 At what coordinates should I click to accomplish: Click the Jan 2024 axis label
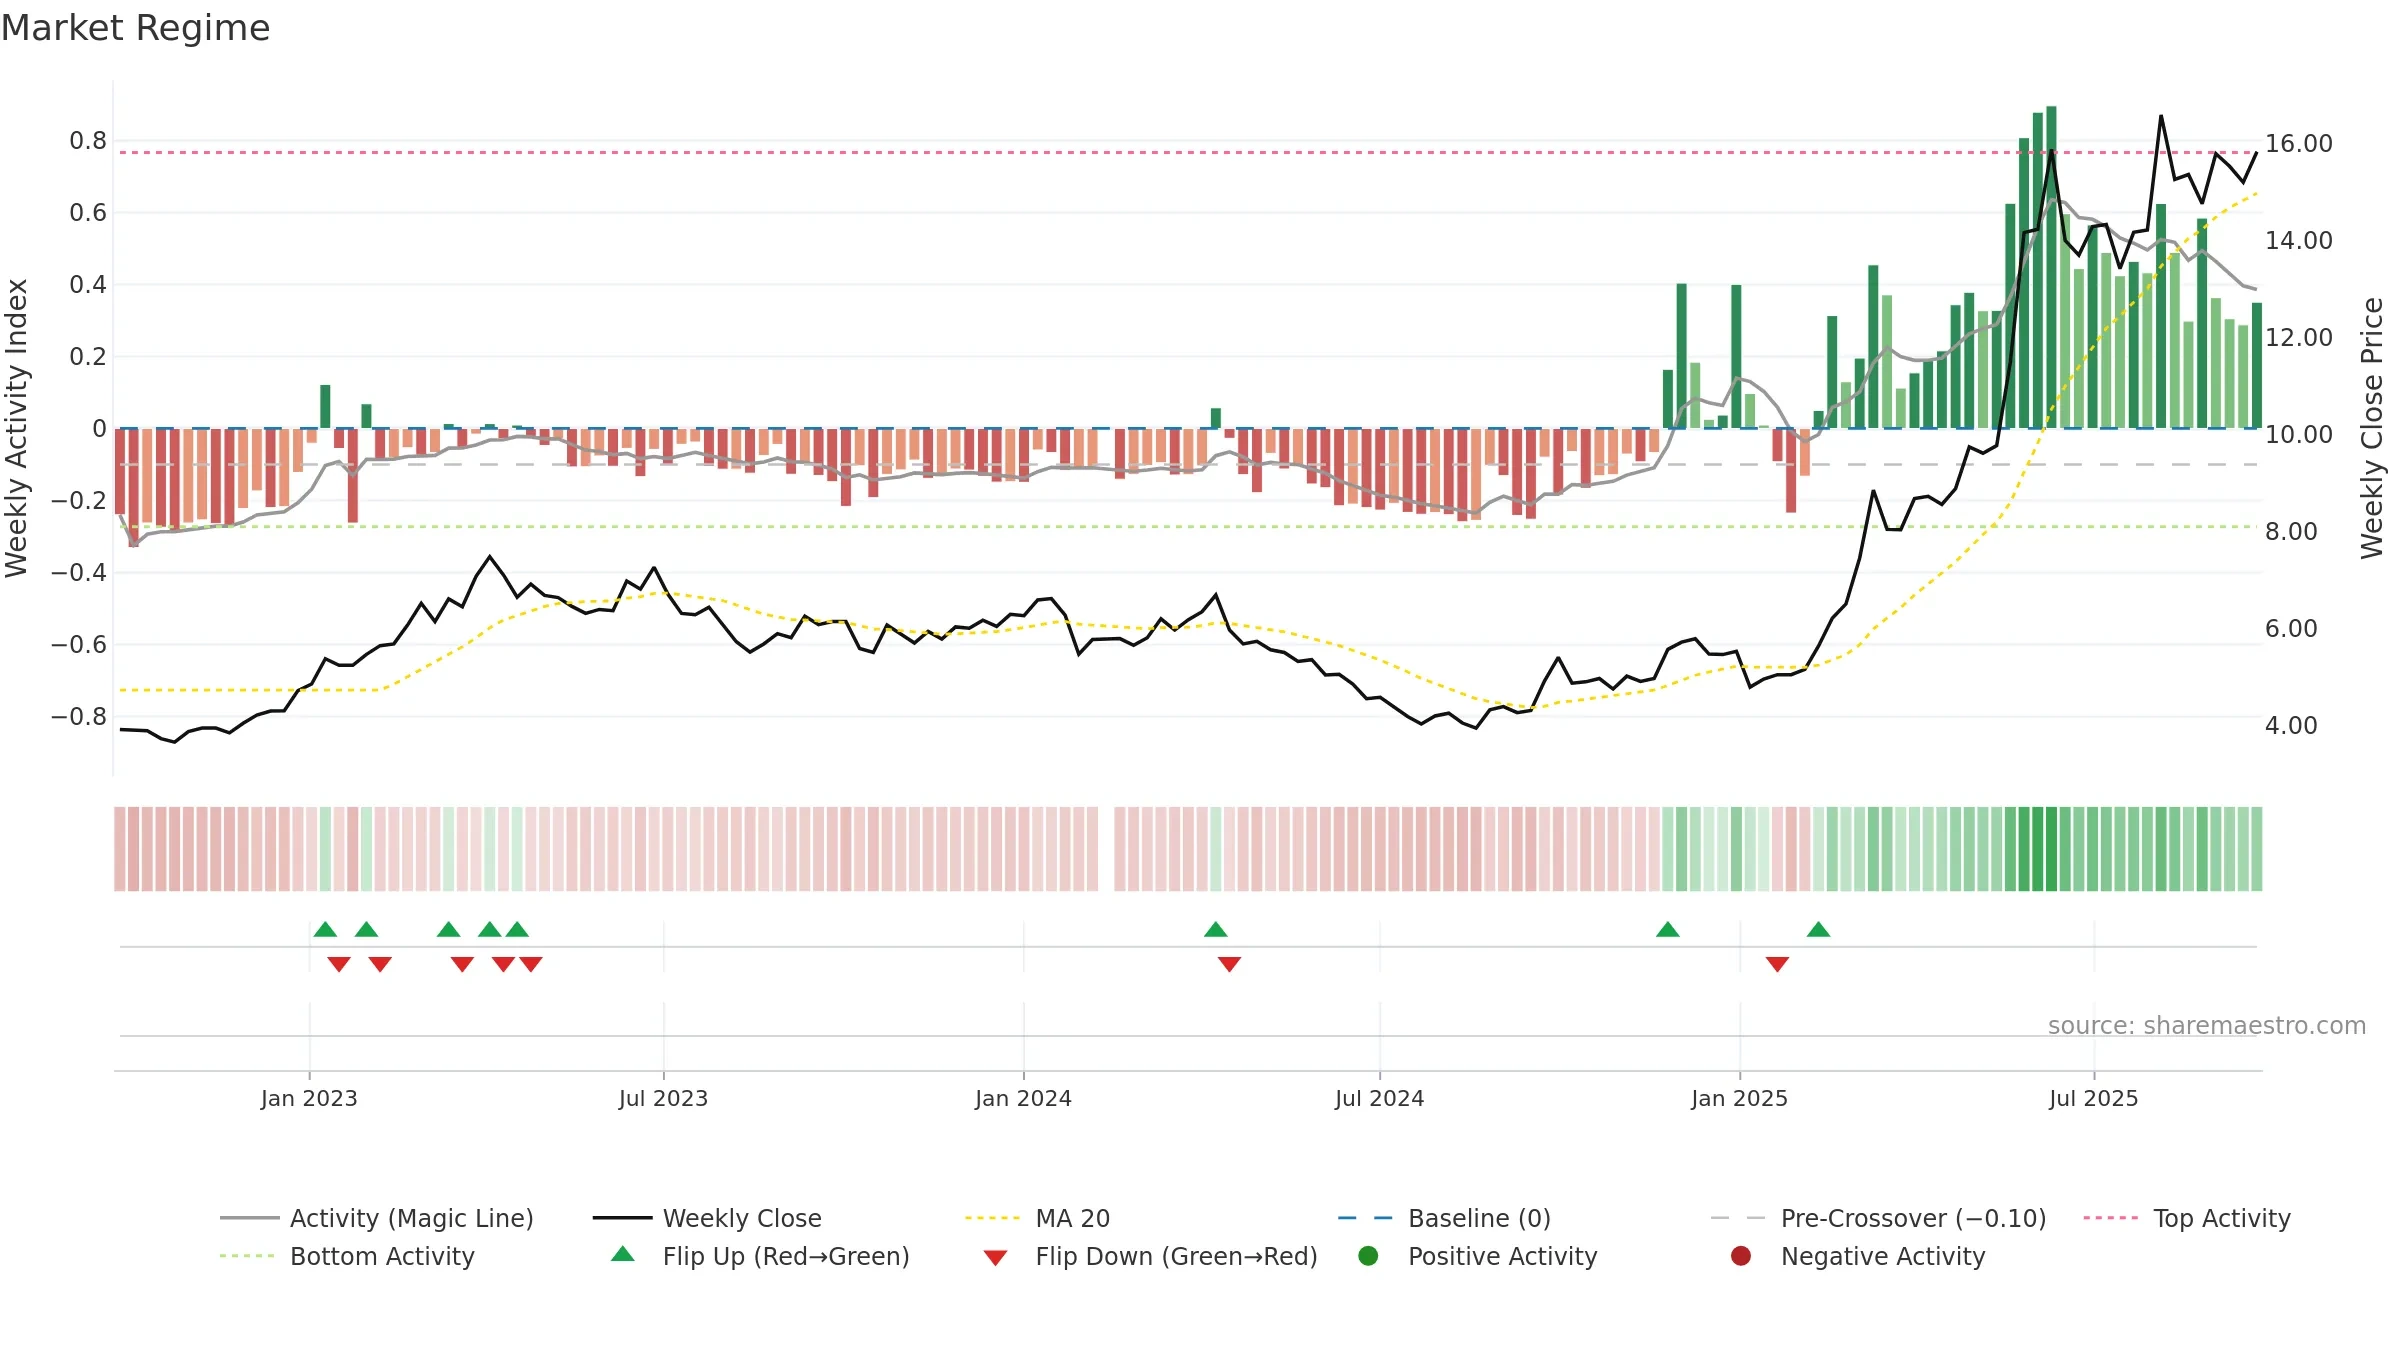[1023, 1098]
